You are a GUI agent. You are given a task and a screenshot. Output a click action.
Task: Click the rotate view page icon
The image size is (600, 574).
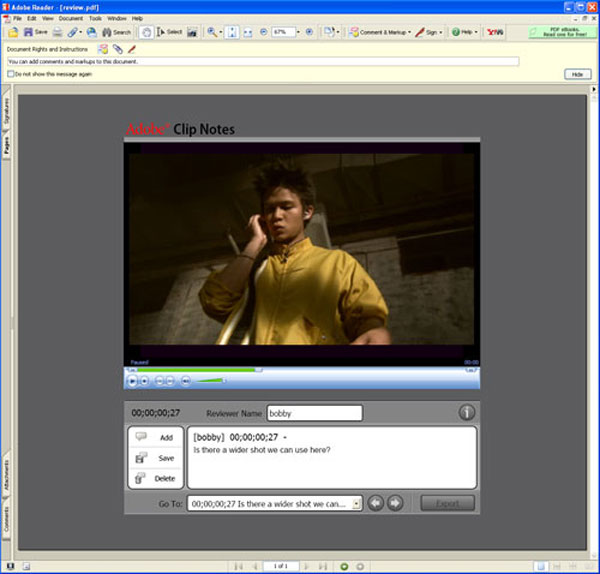(329, 32)
